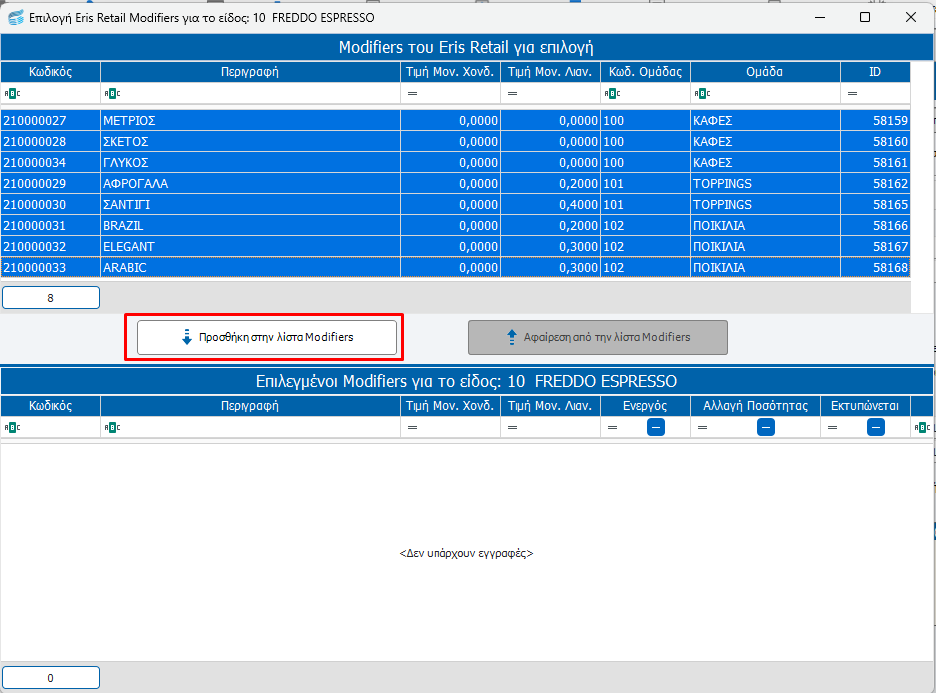
Task: Click the equals filter icon in Ενεργός column
Action: (x=612, y=427)
